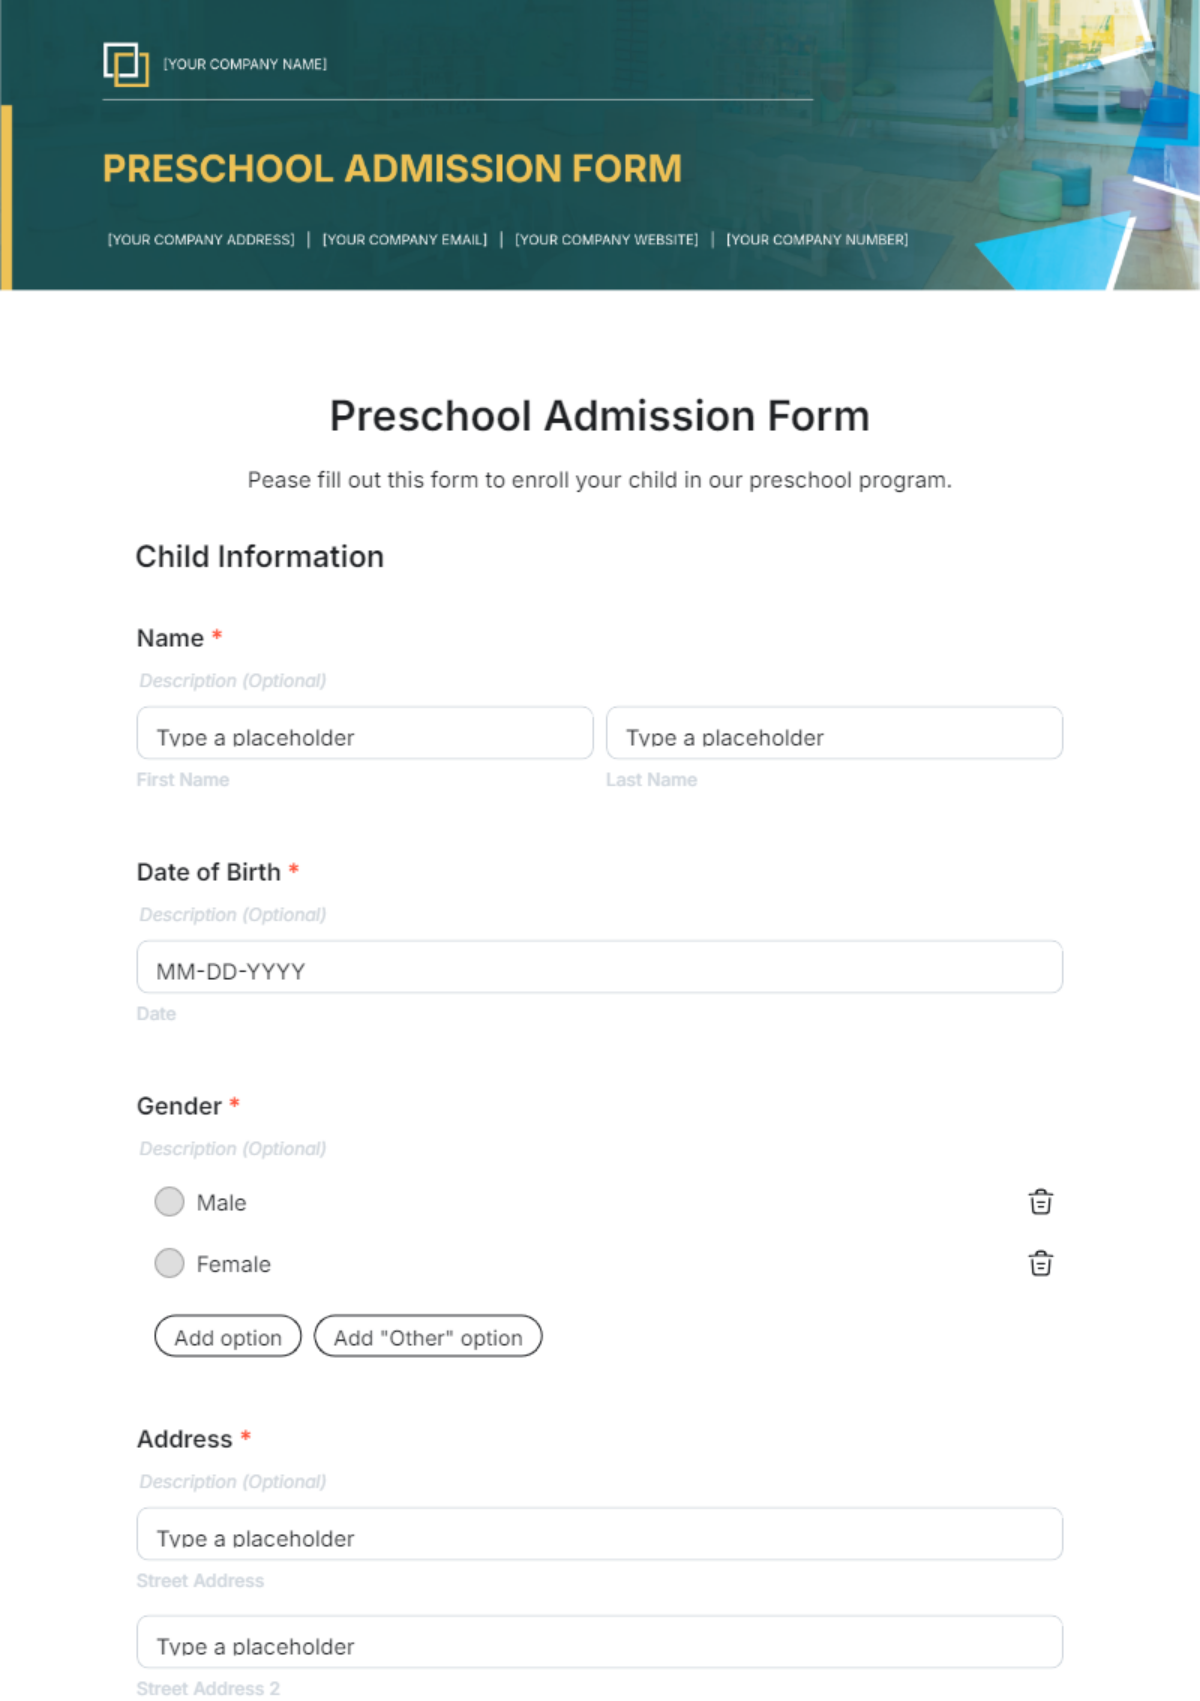
Task: Click the Last Name input field
Action: pos(833,733)
